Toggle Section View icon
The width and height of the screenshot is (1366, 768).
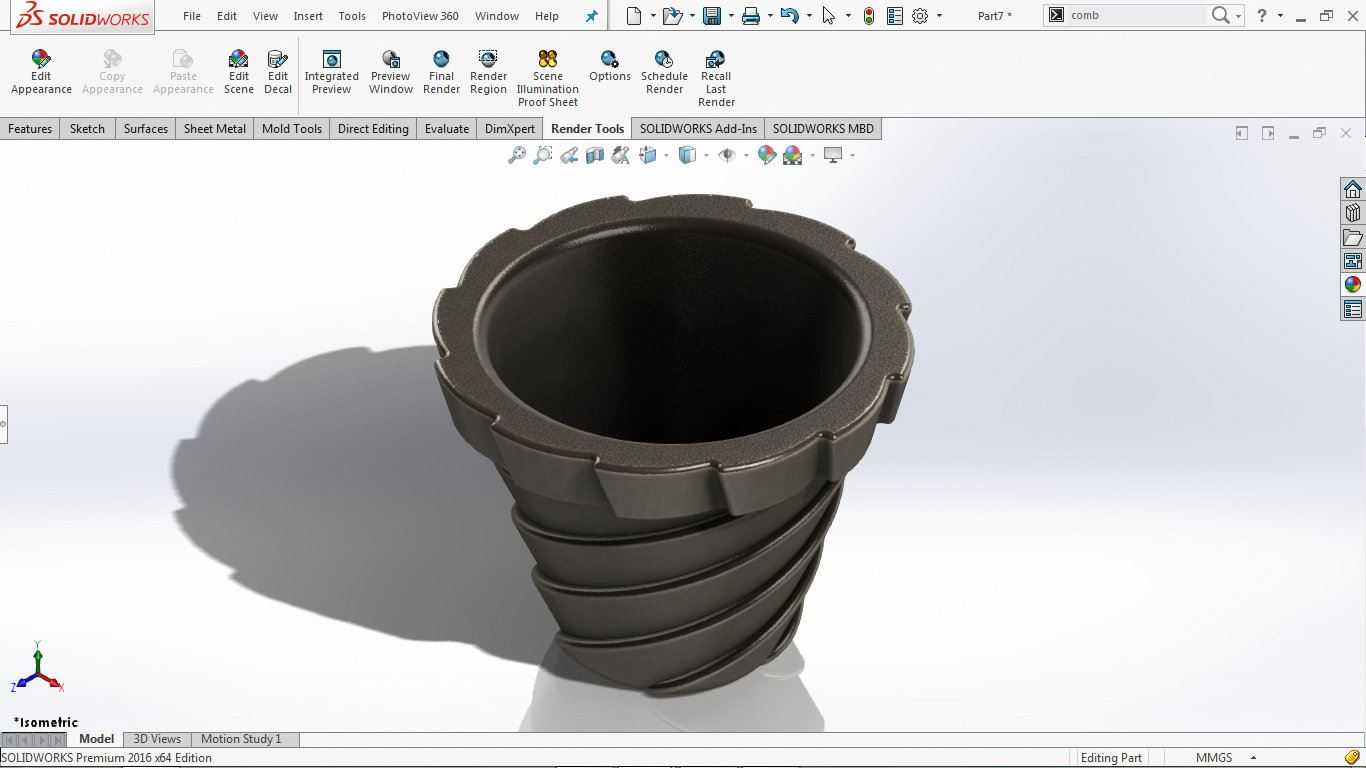coord(595,155)
